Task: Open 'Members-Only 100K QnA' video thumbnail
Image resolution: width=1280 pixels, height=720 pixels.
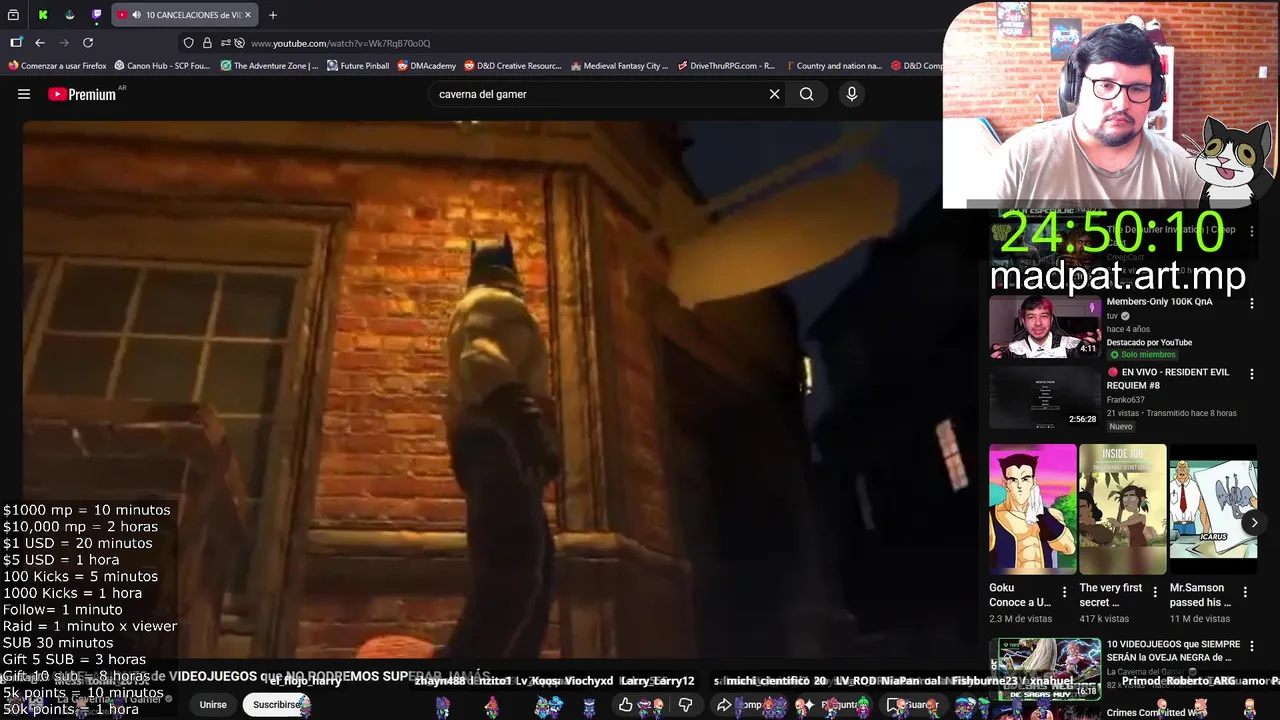Action: point(1045,327)
